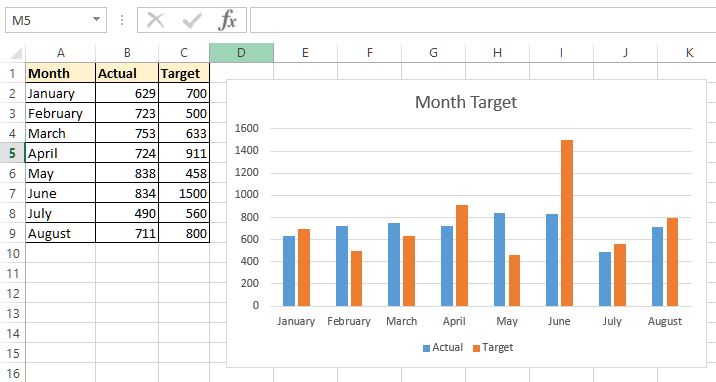Click inside the formula bar input

tap(483, 20)
